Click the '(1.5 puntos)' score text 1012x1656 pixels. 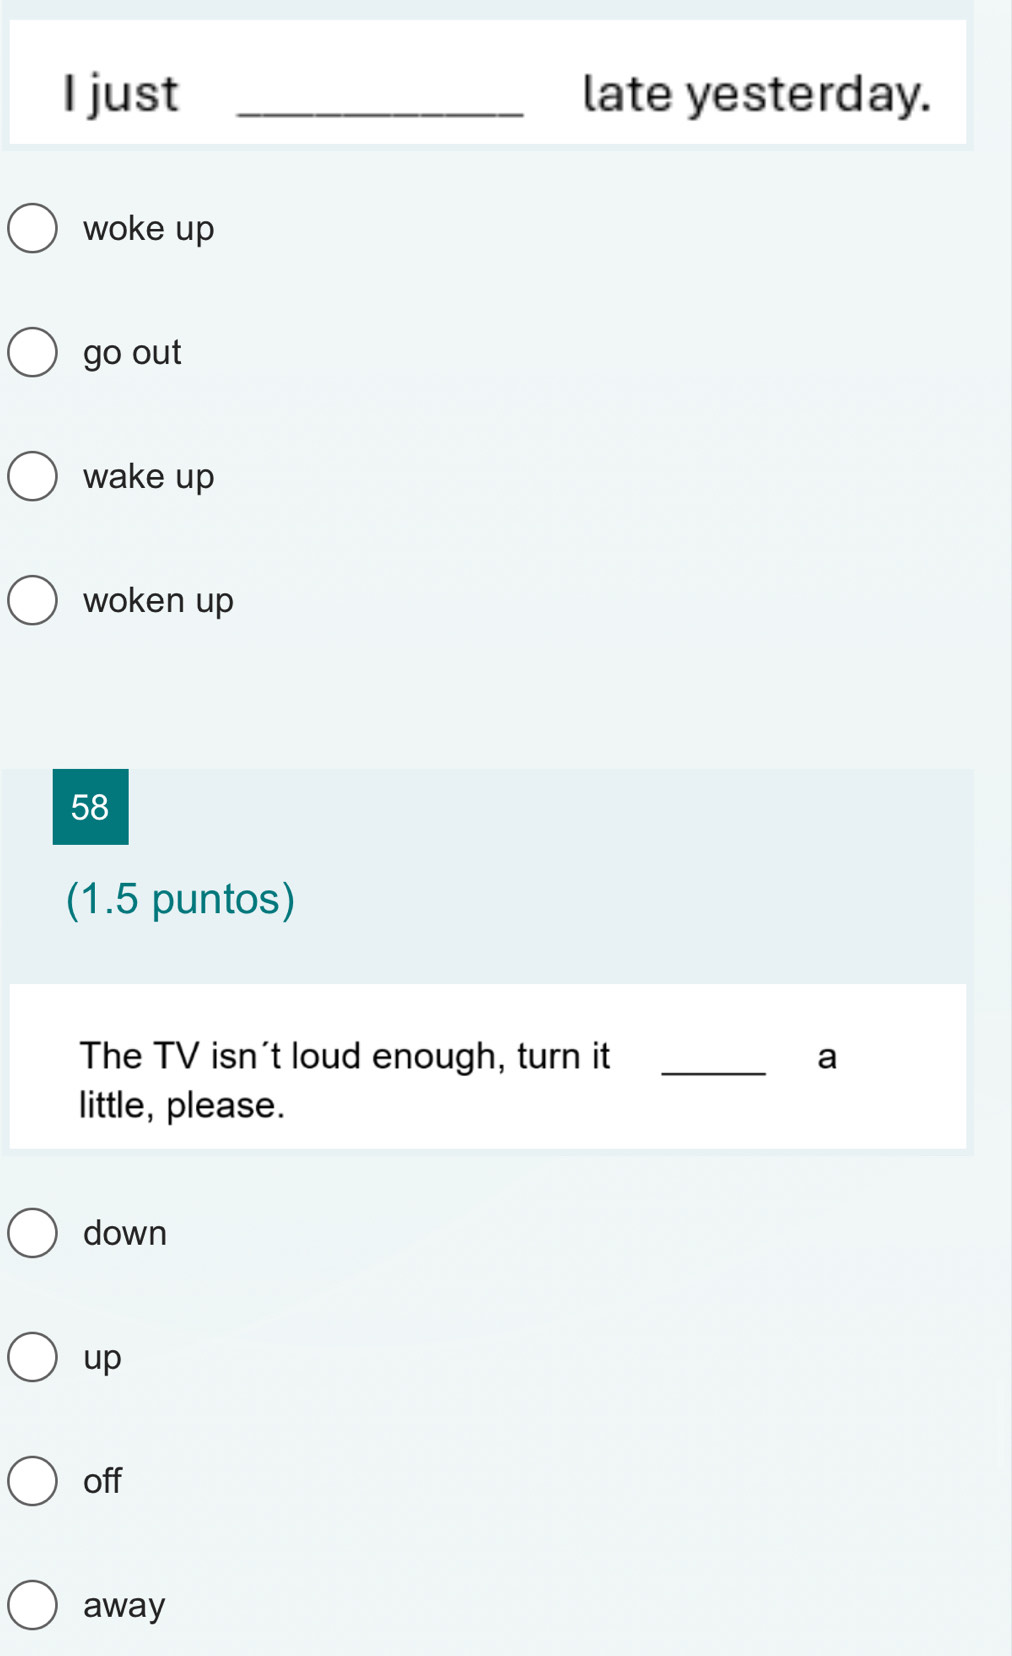point(181,899)
